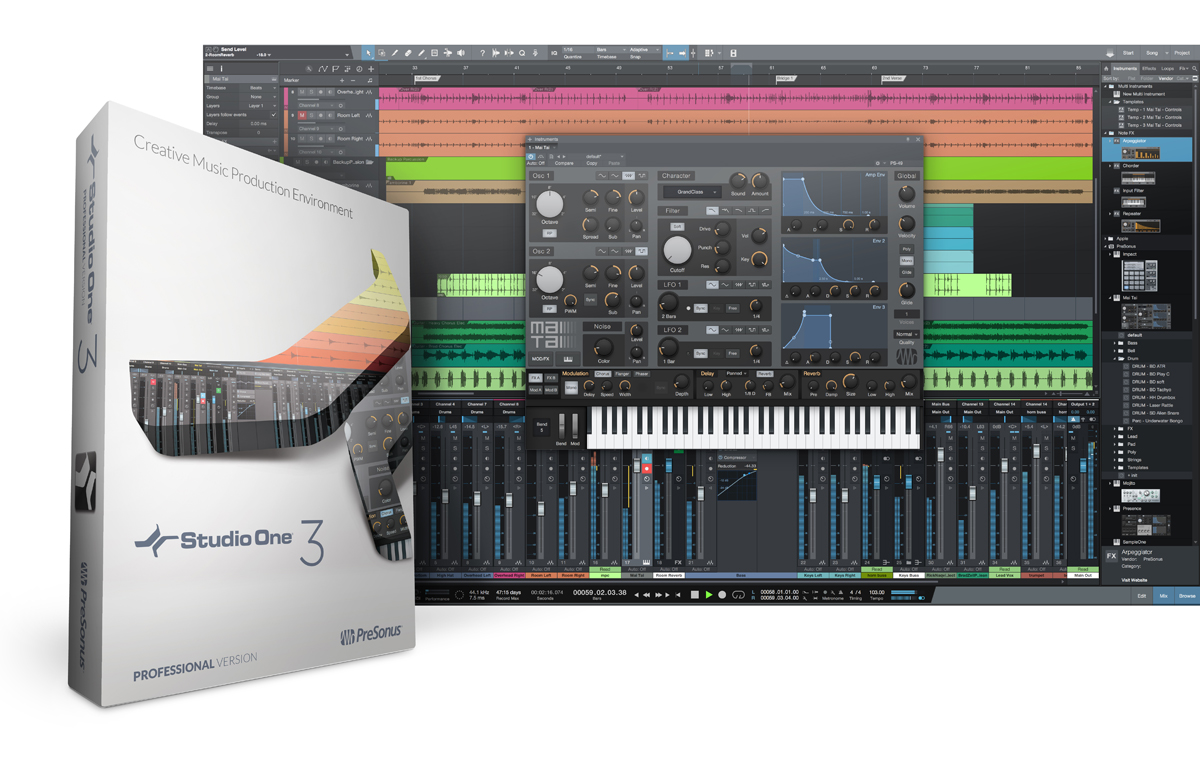Select the Eraser tool
The width and height of the screenshot is (1200, 773).
408,53
